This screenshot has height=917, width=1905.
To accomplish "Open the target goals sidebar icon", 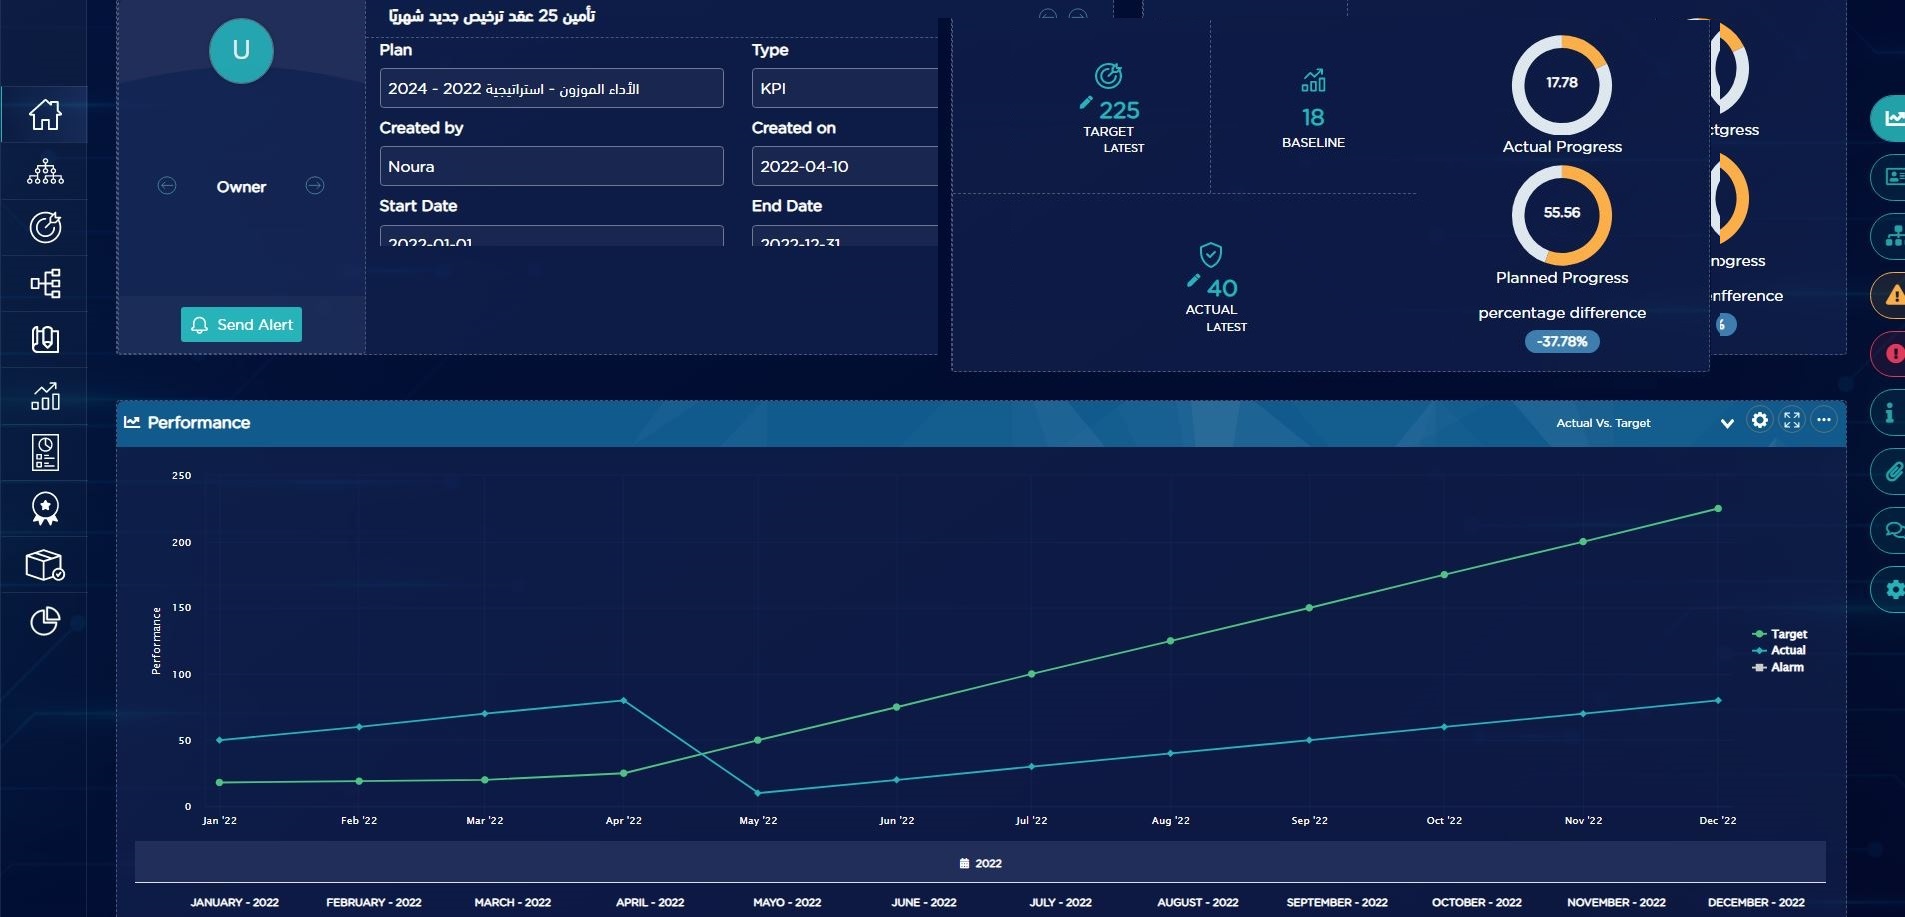I will click(45, 227).
